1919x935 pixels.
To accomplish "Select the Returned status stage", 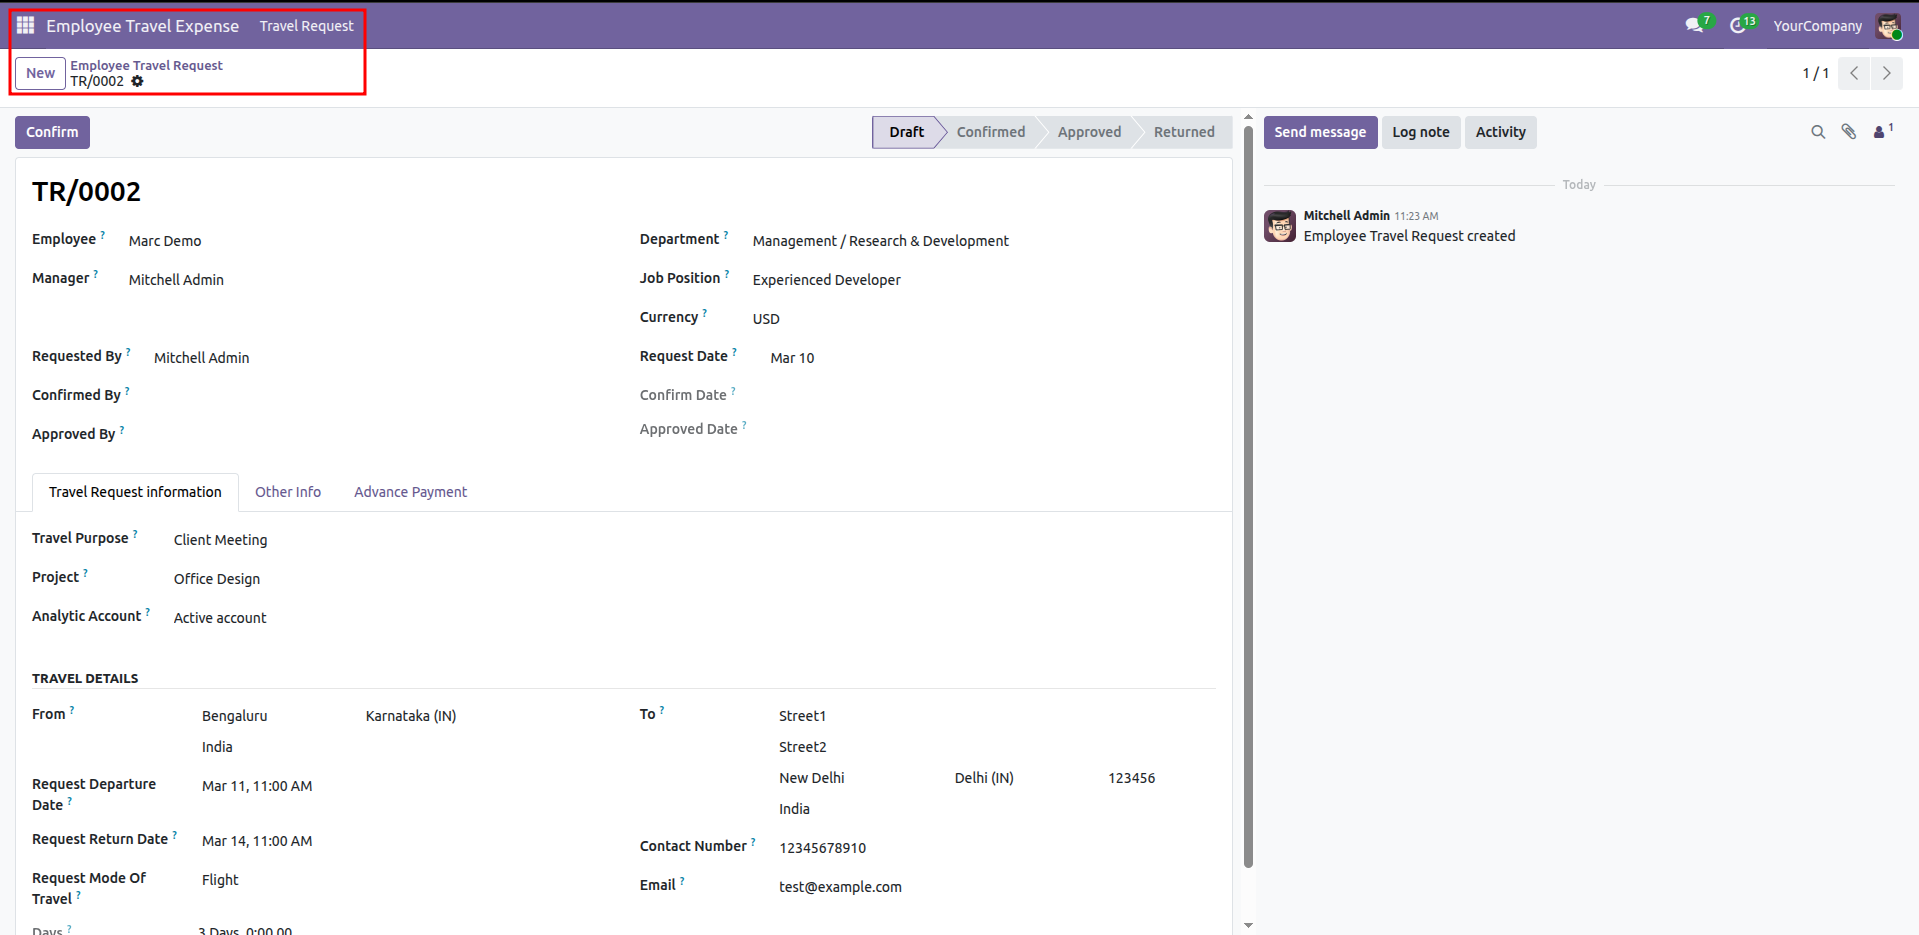I will click(x=1184, y=132).
